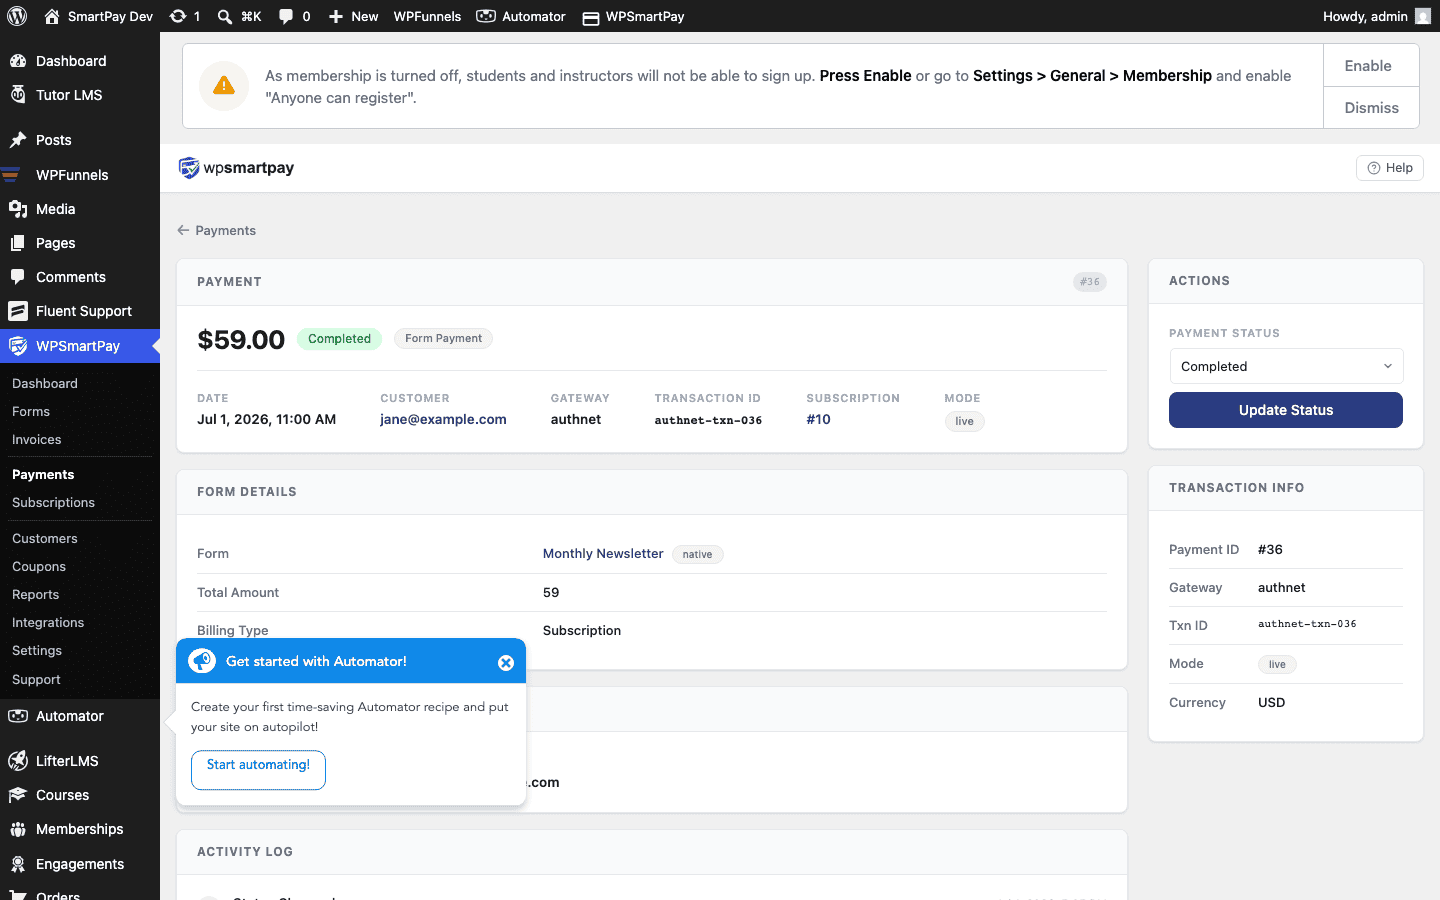Close the Automator popup

(x=506, y=662)
